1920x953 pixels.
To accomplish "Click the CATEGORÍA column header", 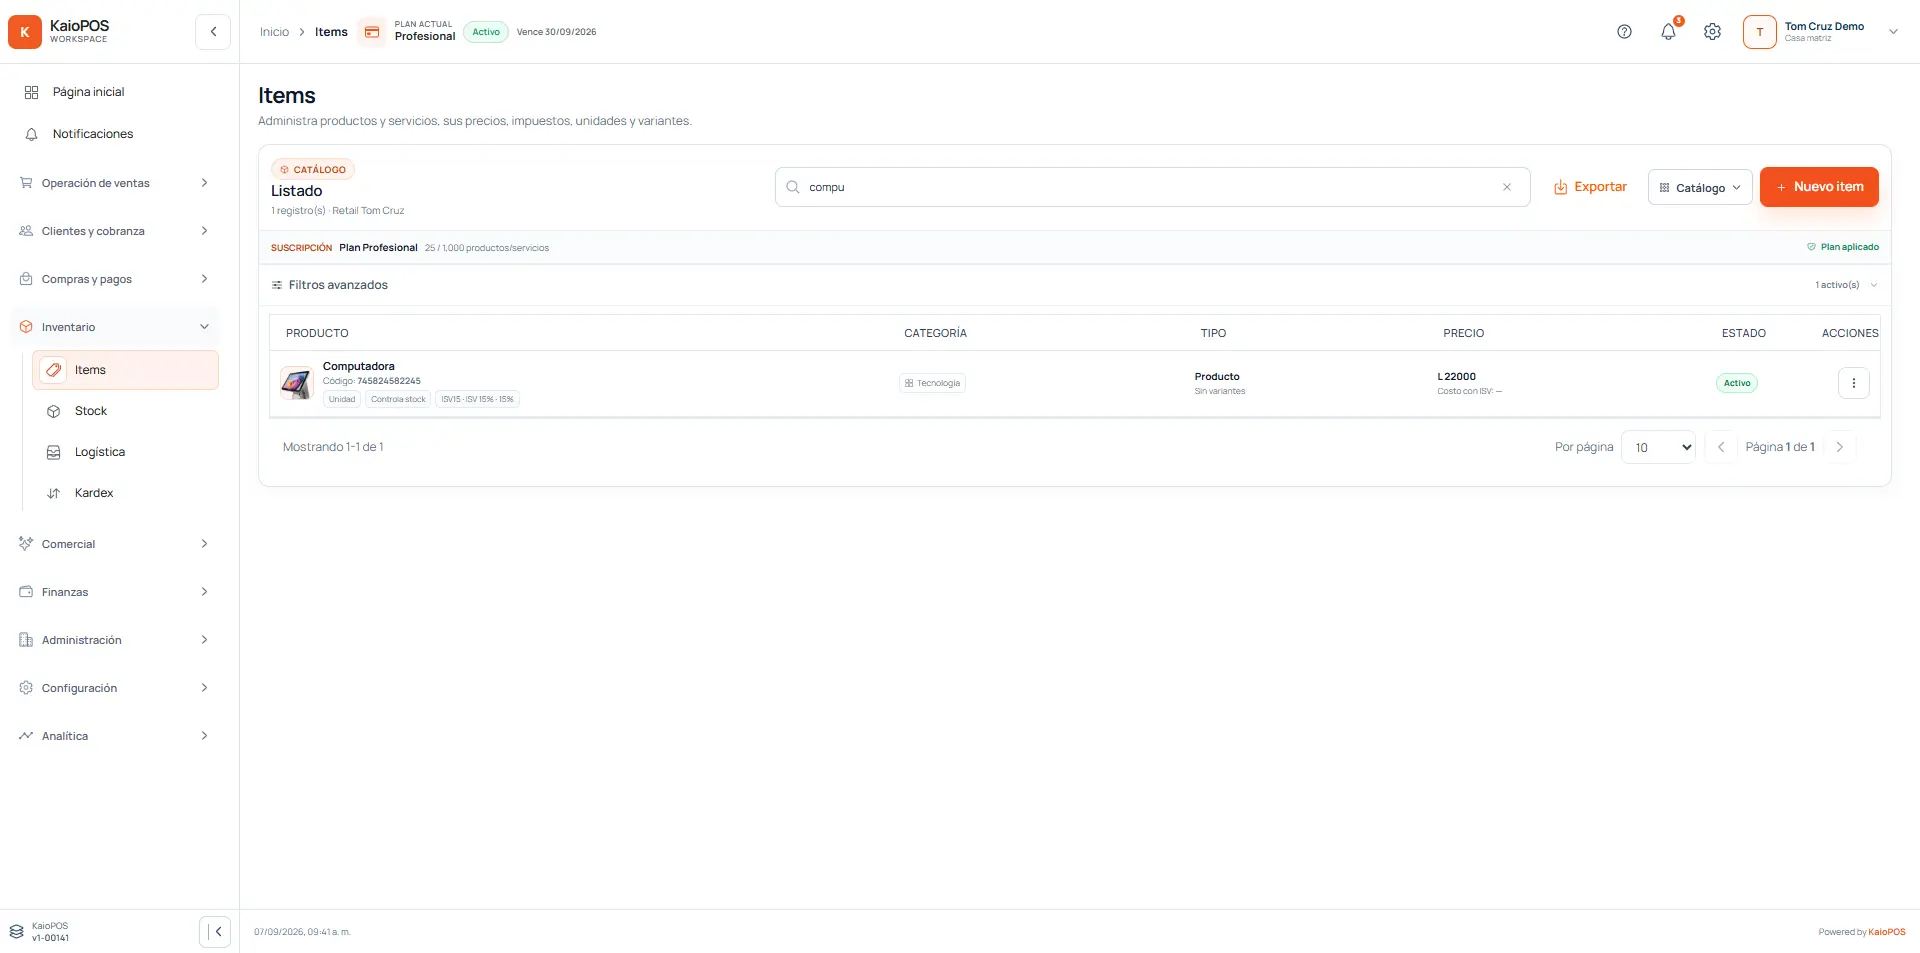I will (935, 333).
